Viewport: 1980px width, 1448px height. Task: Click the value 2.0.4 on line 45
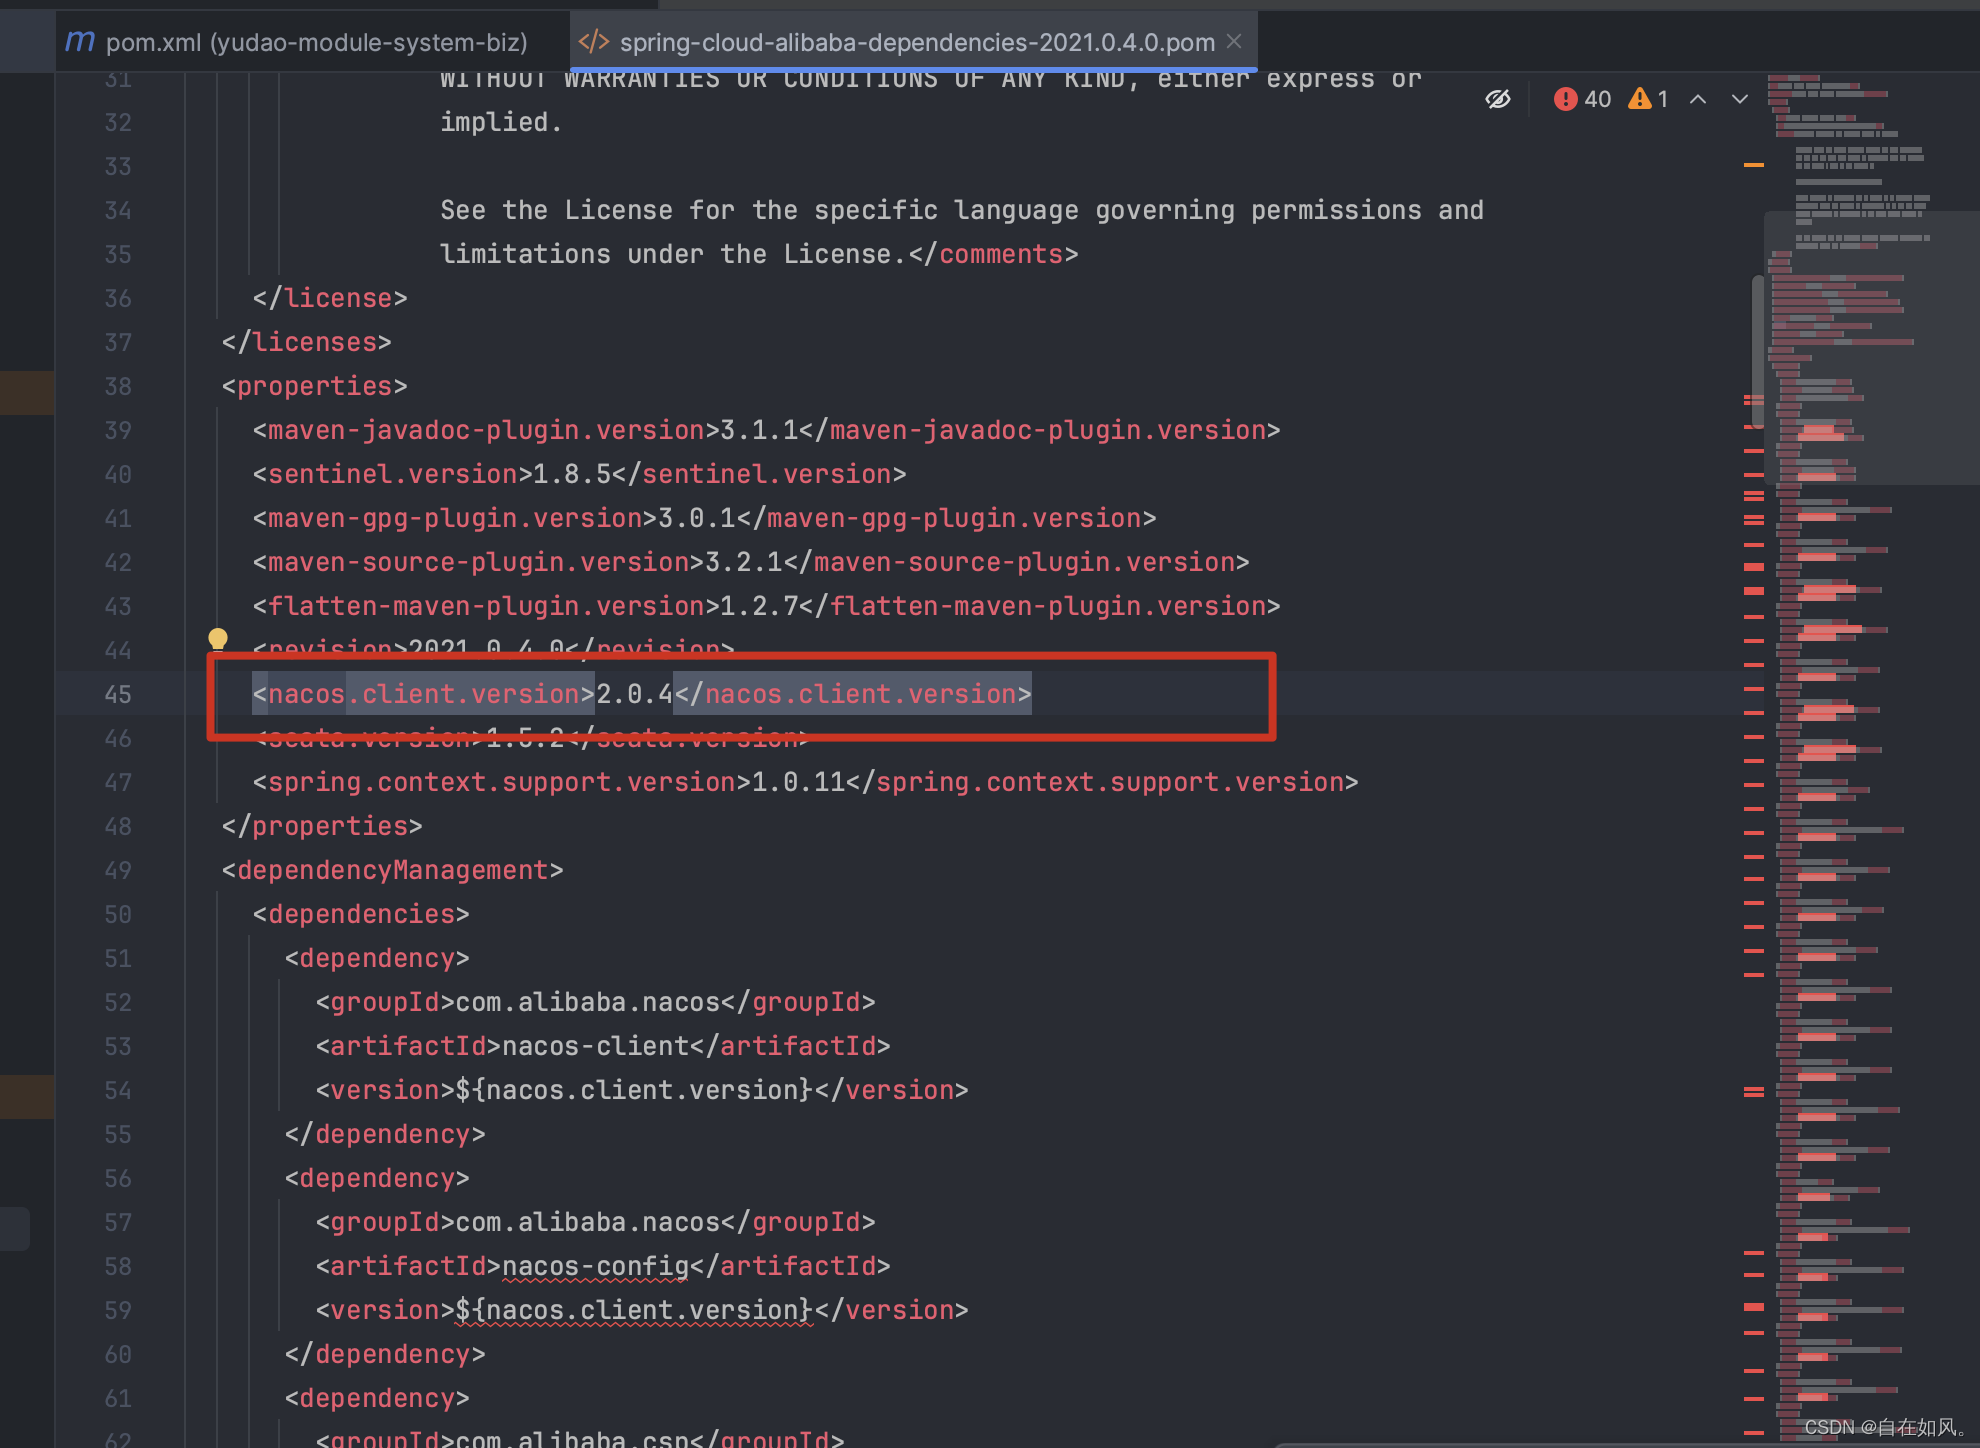coord(635,694)
